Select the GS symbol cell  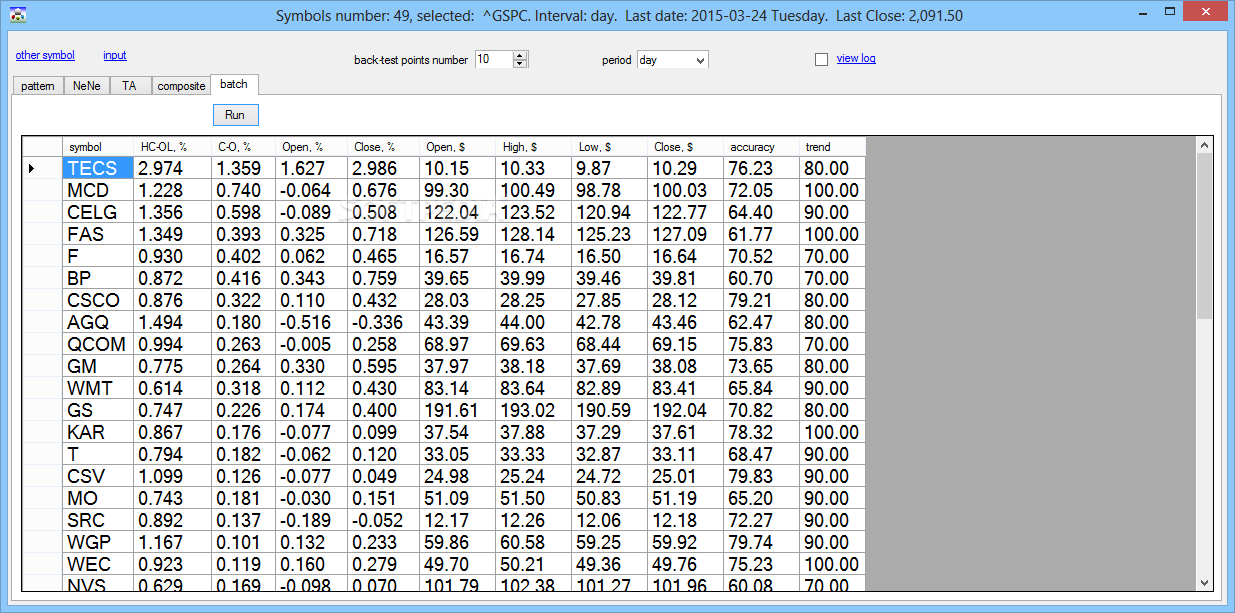[x=98, y=411]
